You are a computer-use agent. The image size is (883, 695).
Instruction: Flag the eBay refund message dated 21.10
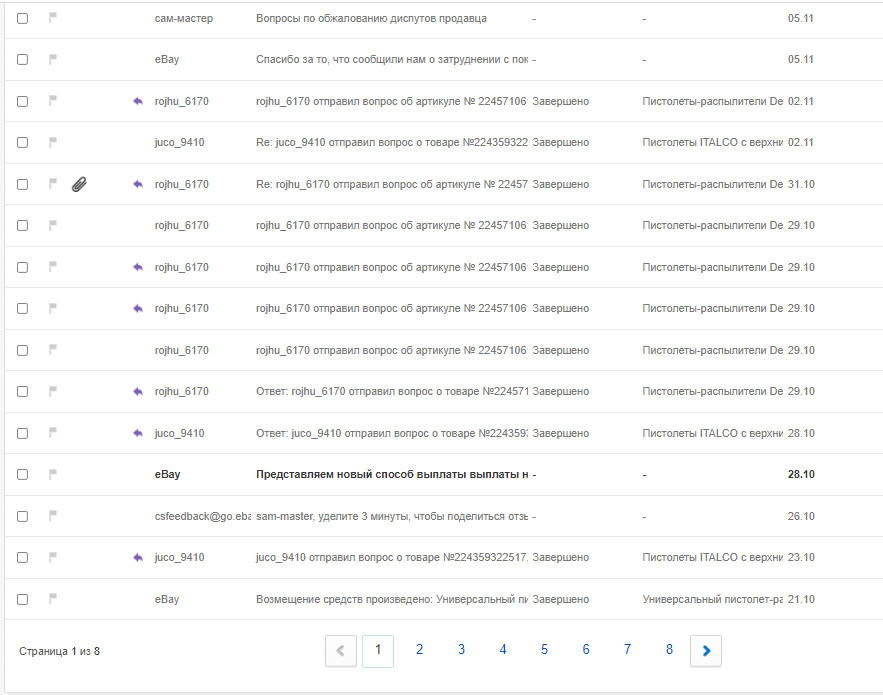(x=52, y=599)
